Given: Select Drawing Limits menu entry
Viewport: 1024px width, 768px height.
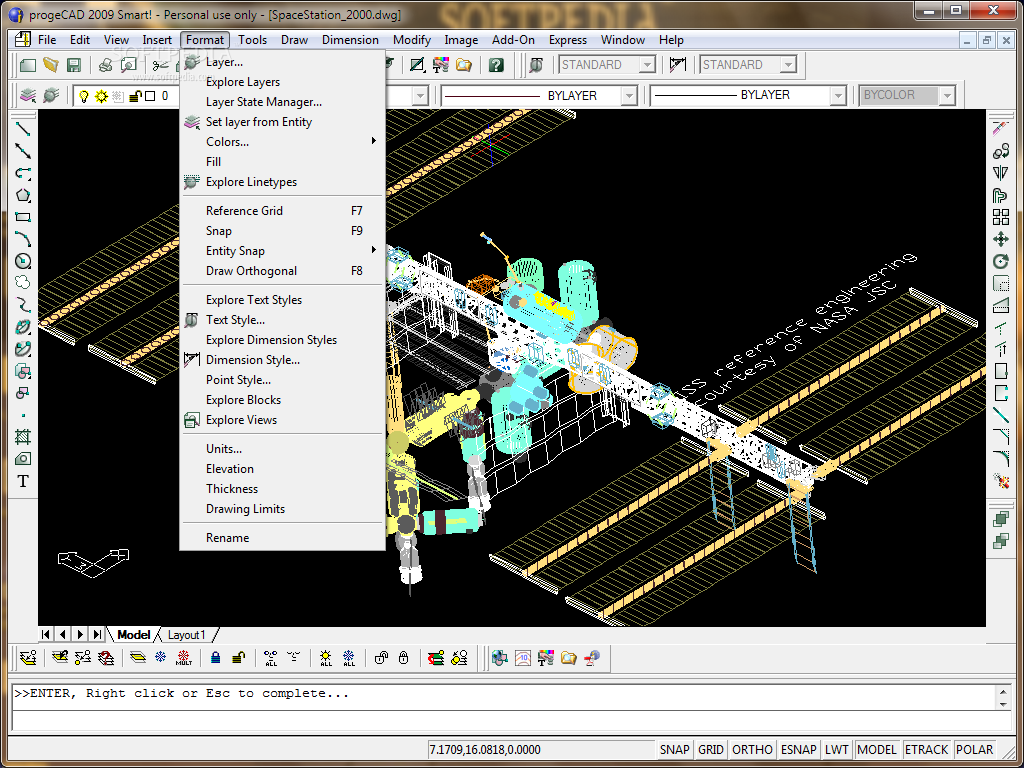Looking at the screenshot, I should click(x=282, y=509).
